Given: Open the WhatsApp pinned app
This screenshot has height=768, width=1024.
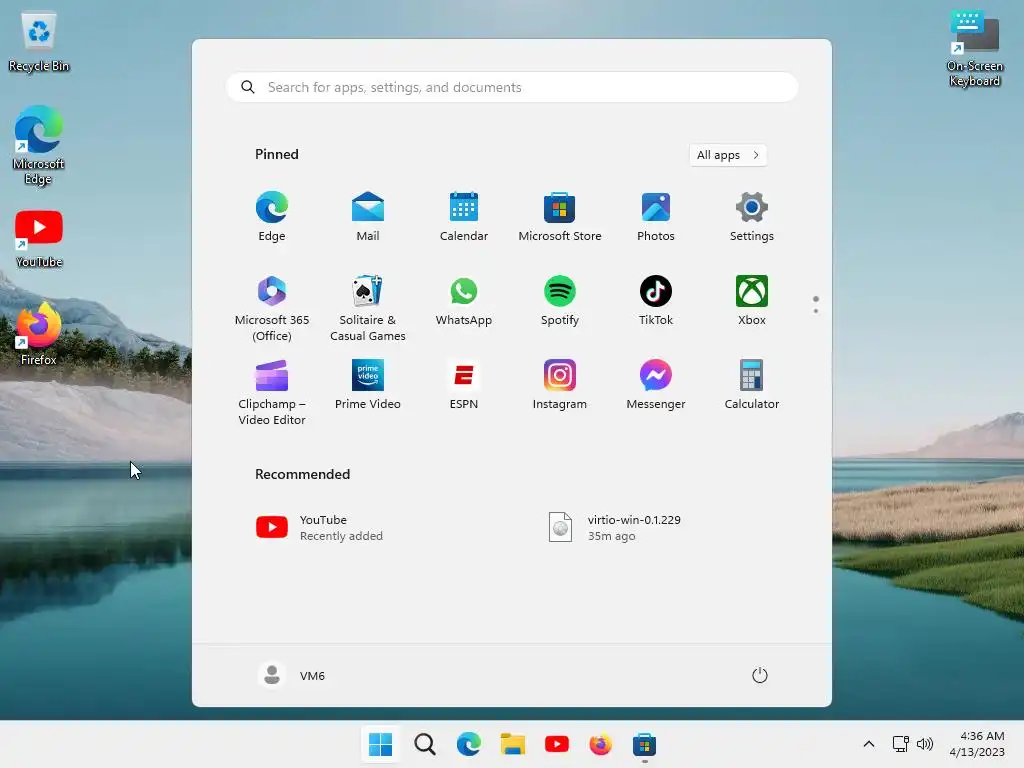Looking at the screenshot, I should 464,301.
